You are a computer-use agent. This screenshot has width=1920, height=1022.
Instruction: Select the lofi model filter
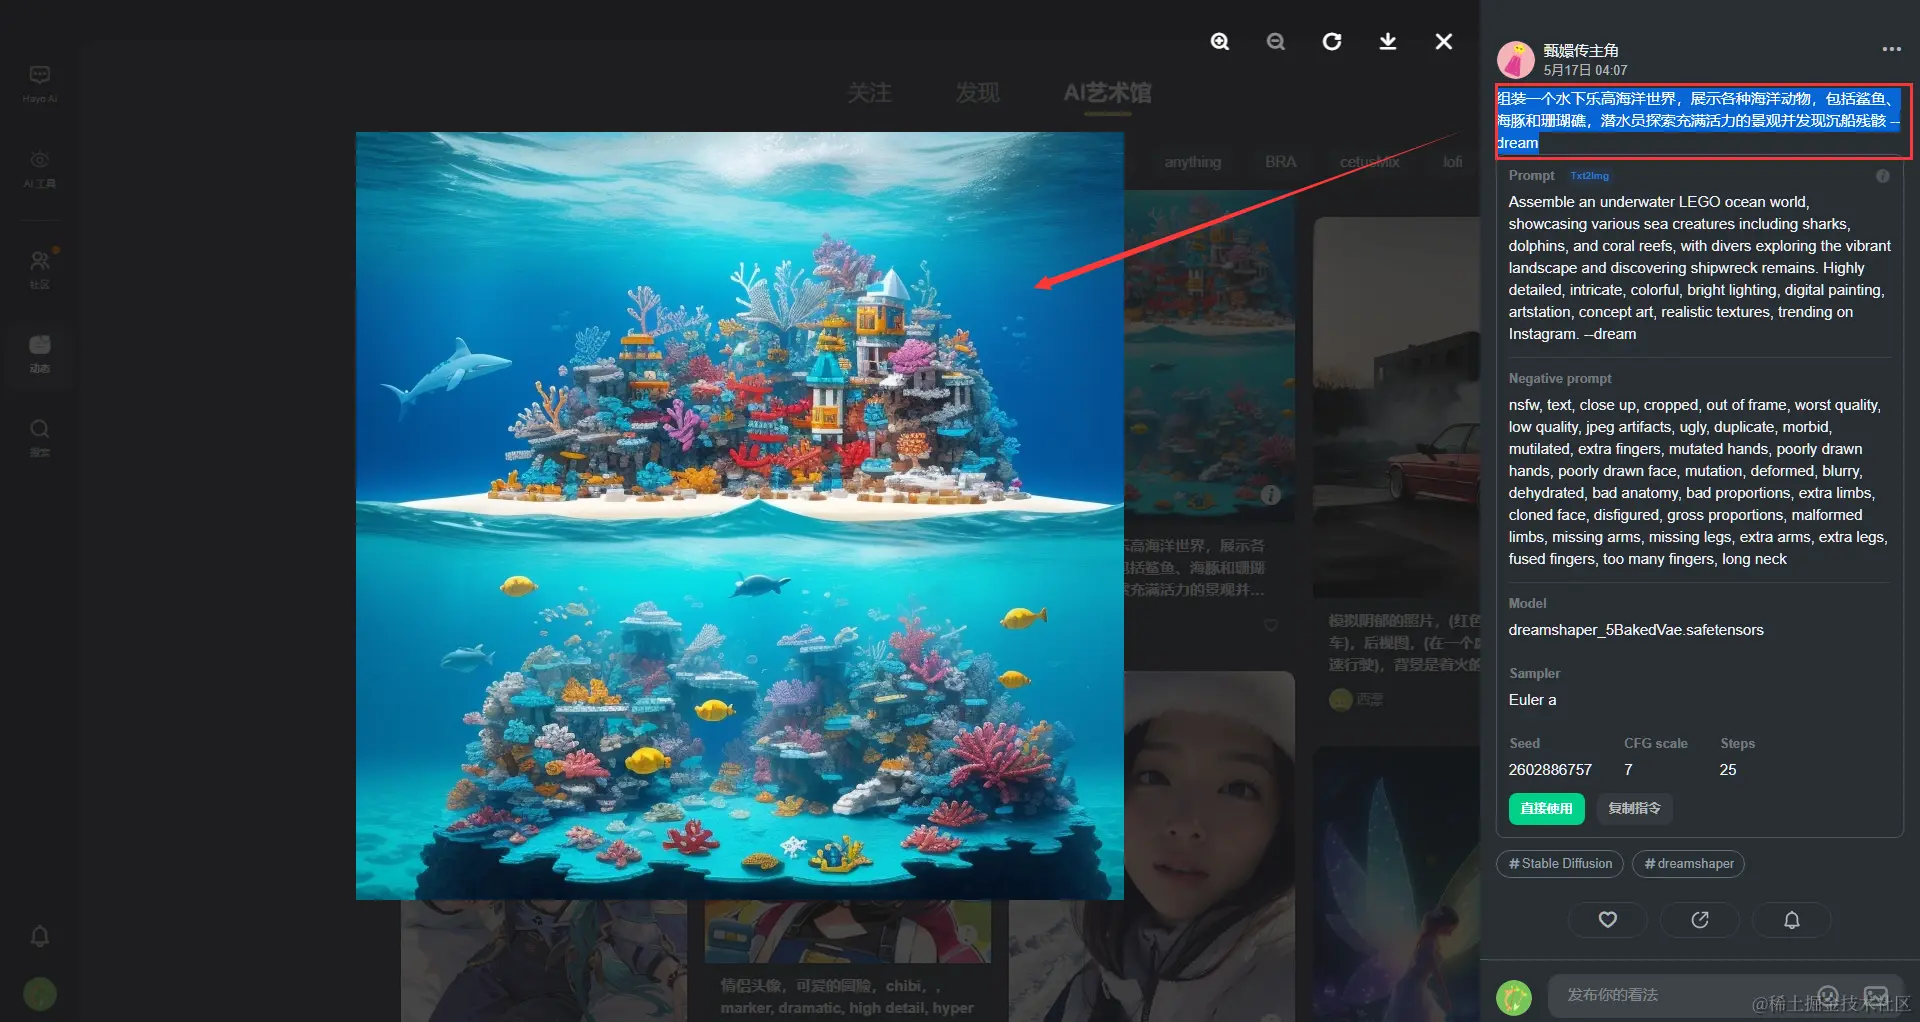[x=1452, y=162]
